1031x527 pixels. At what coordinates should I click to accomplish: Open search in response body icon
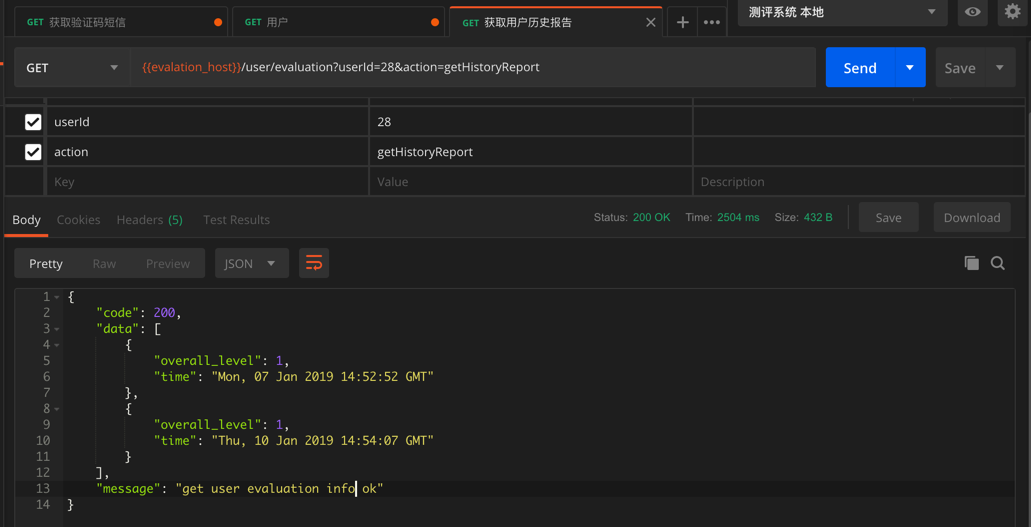coord(998,263)
